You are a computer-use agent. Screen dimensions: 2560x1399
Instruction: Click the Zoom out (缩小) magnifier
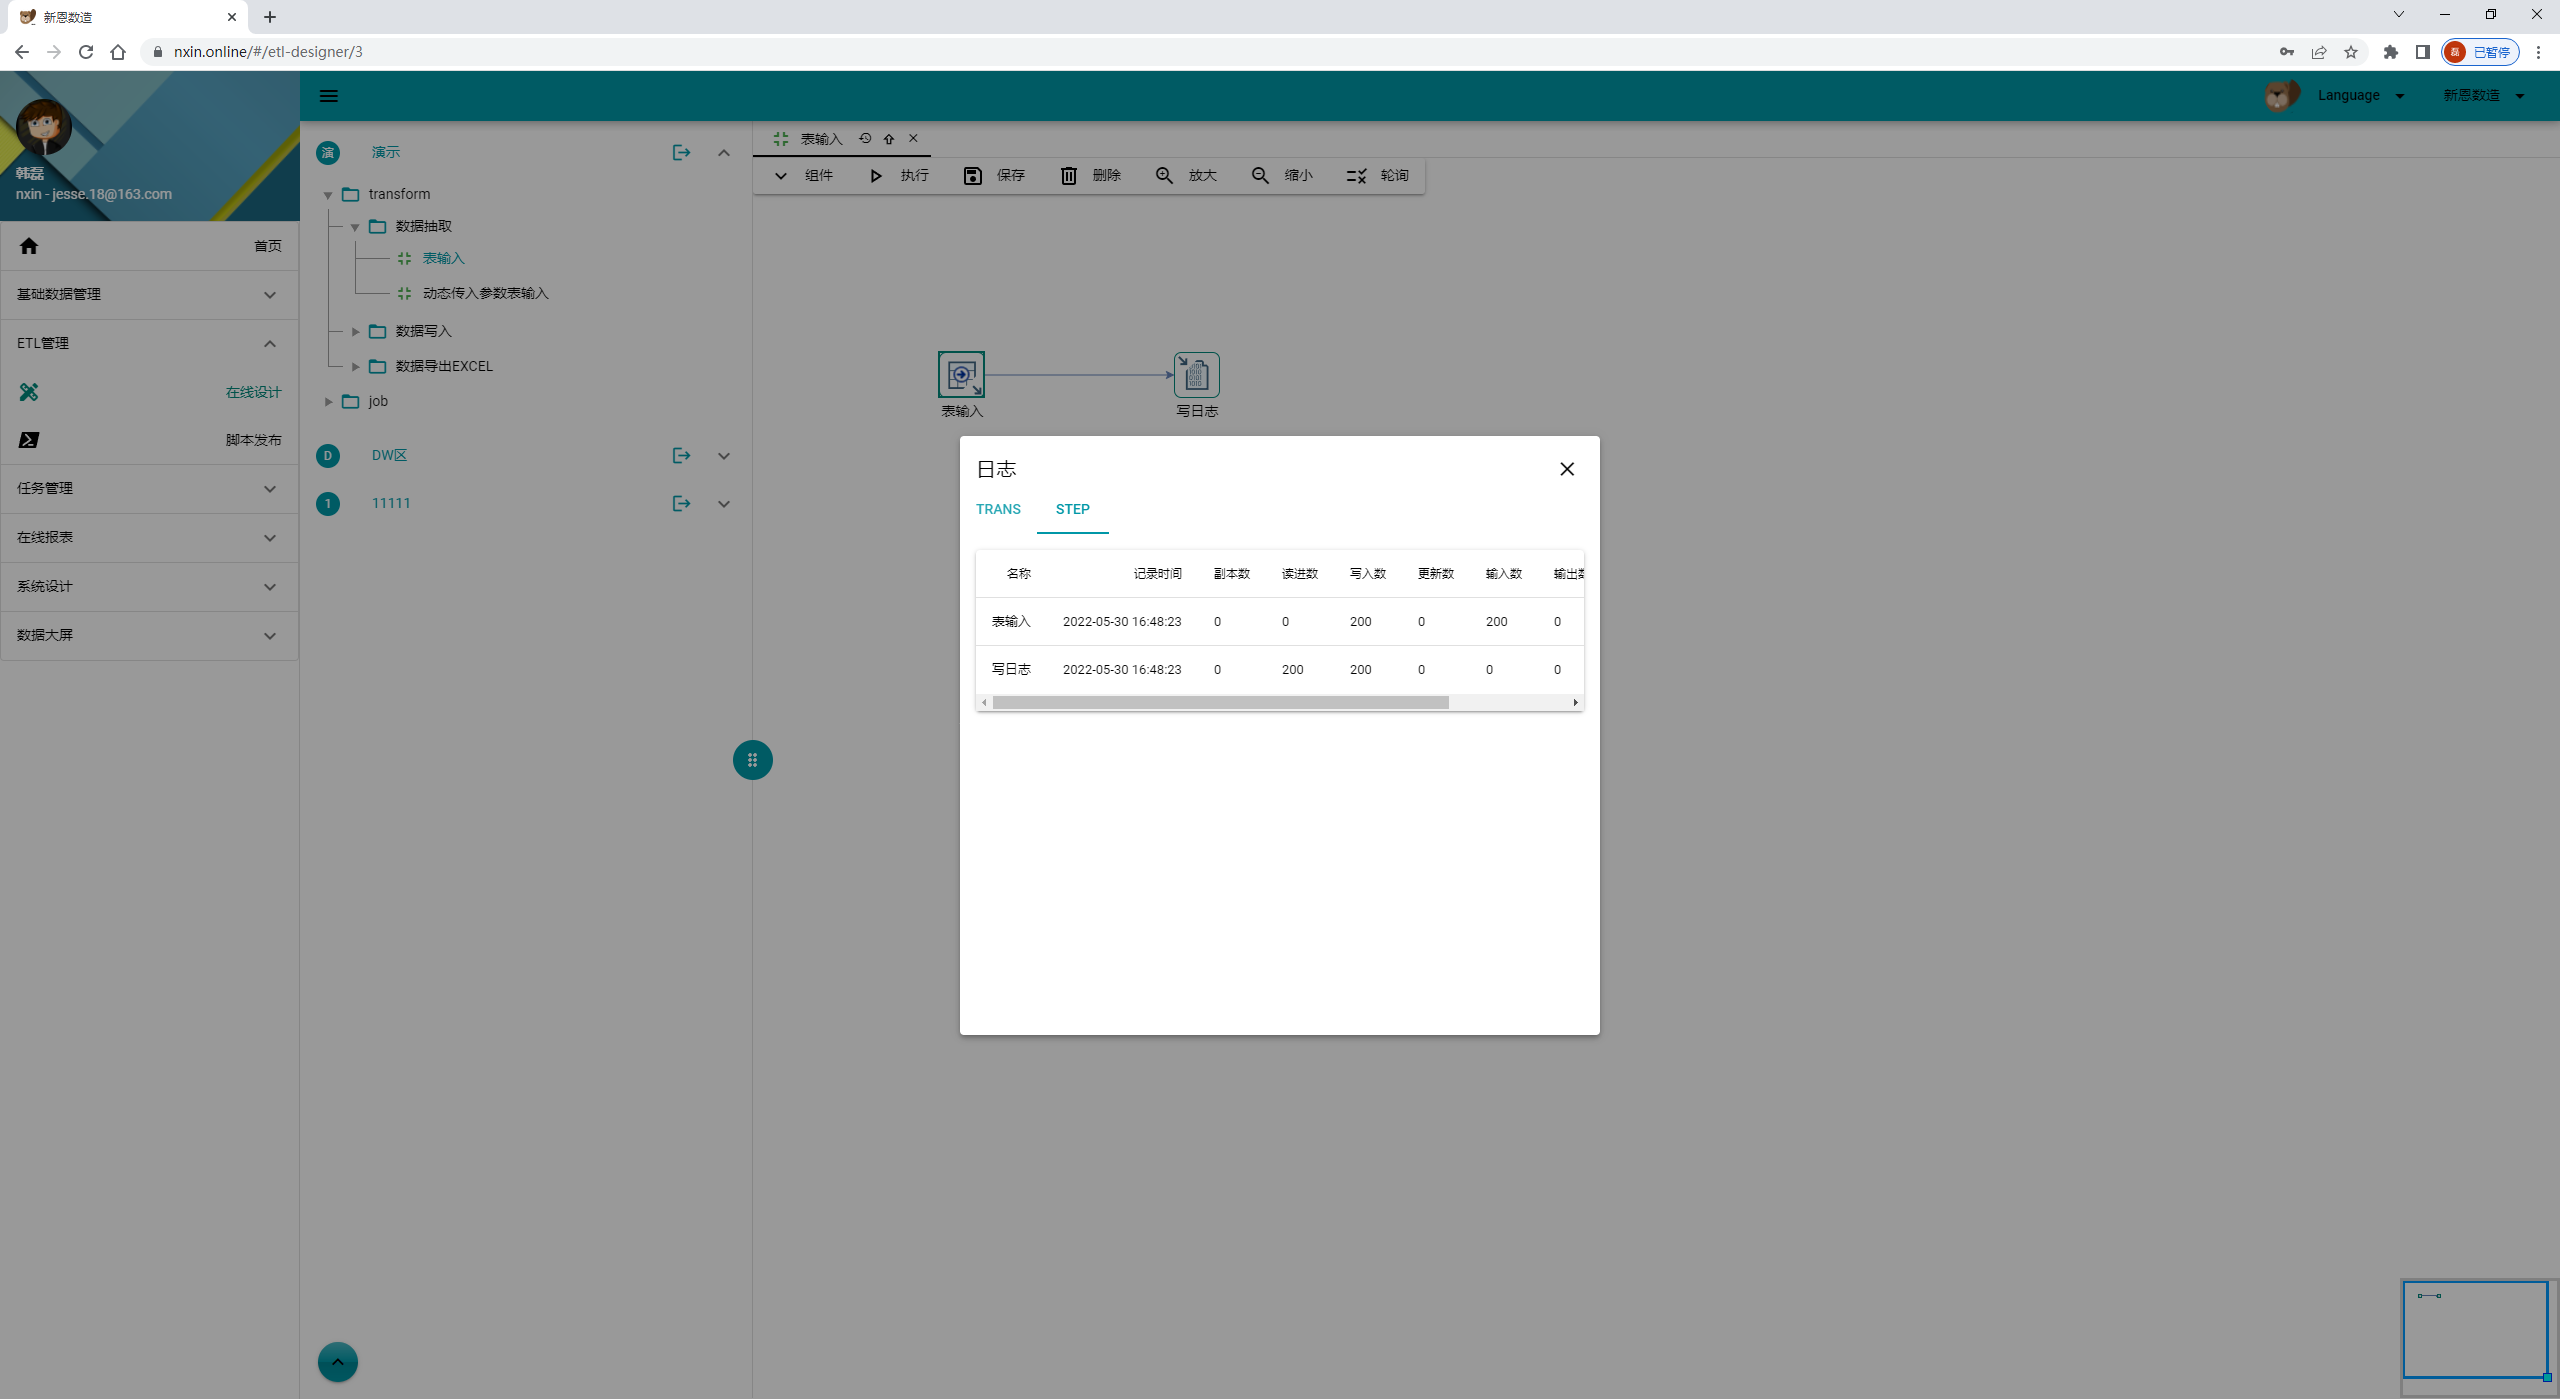(x=1260, y=176)
